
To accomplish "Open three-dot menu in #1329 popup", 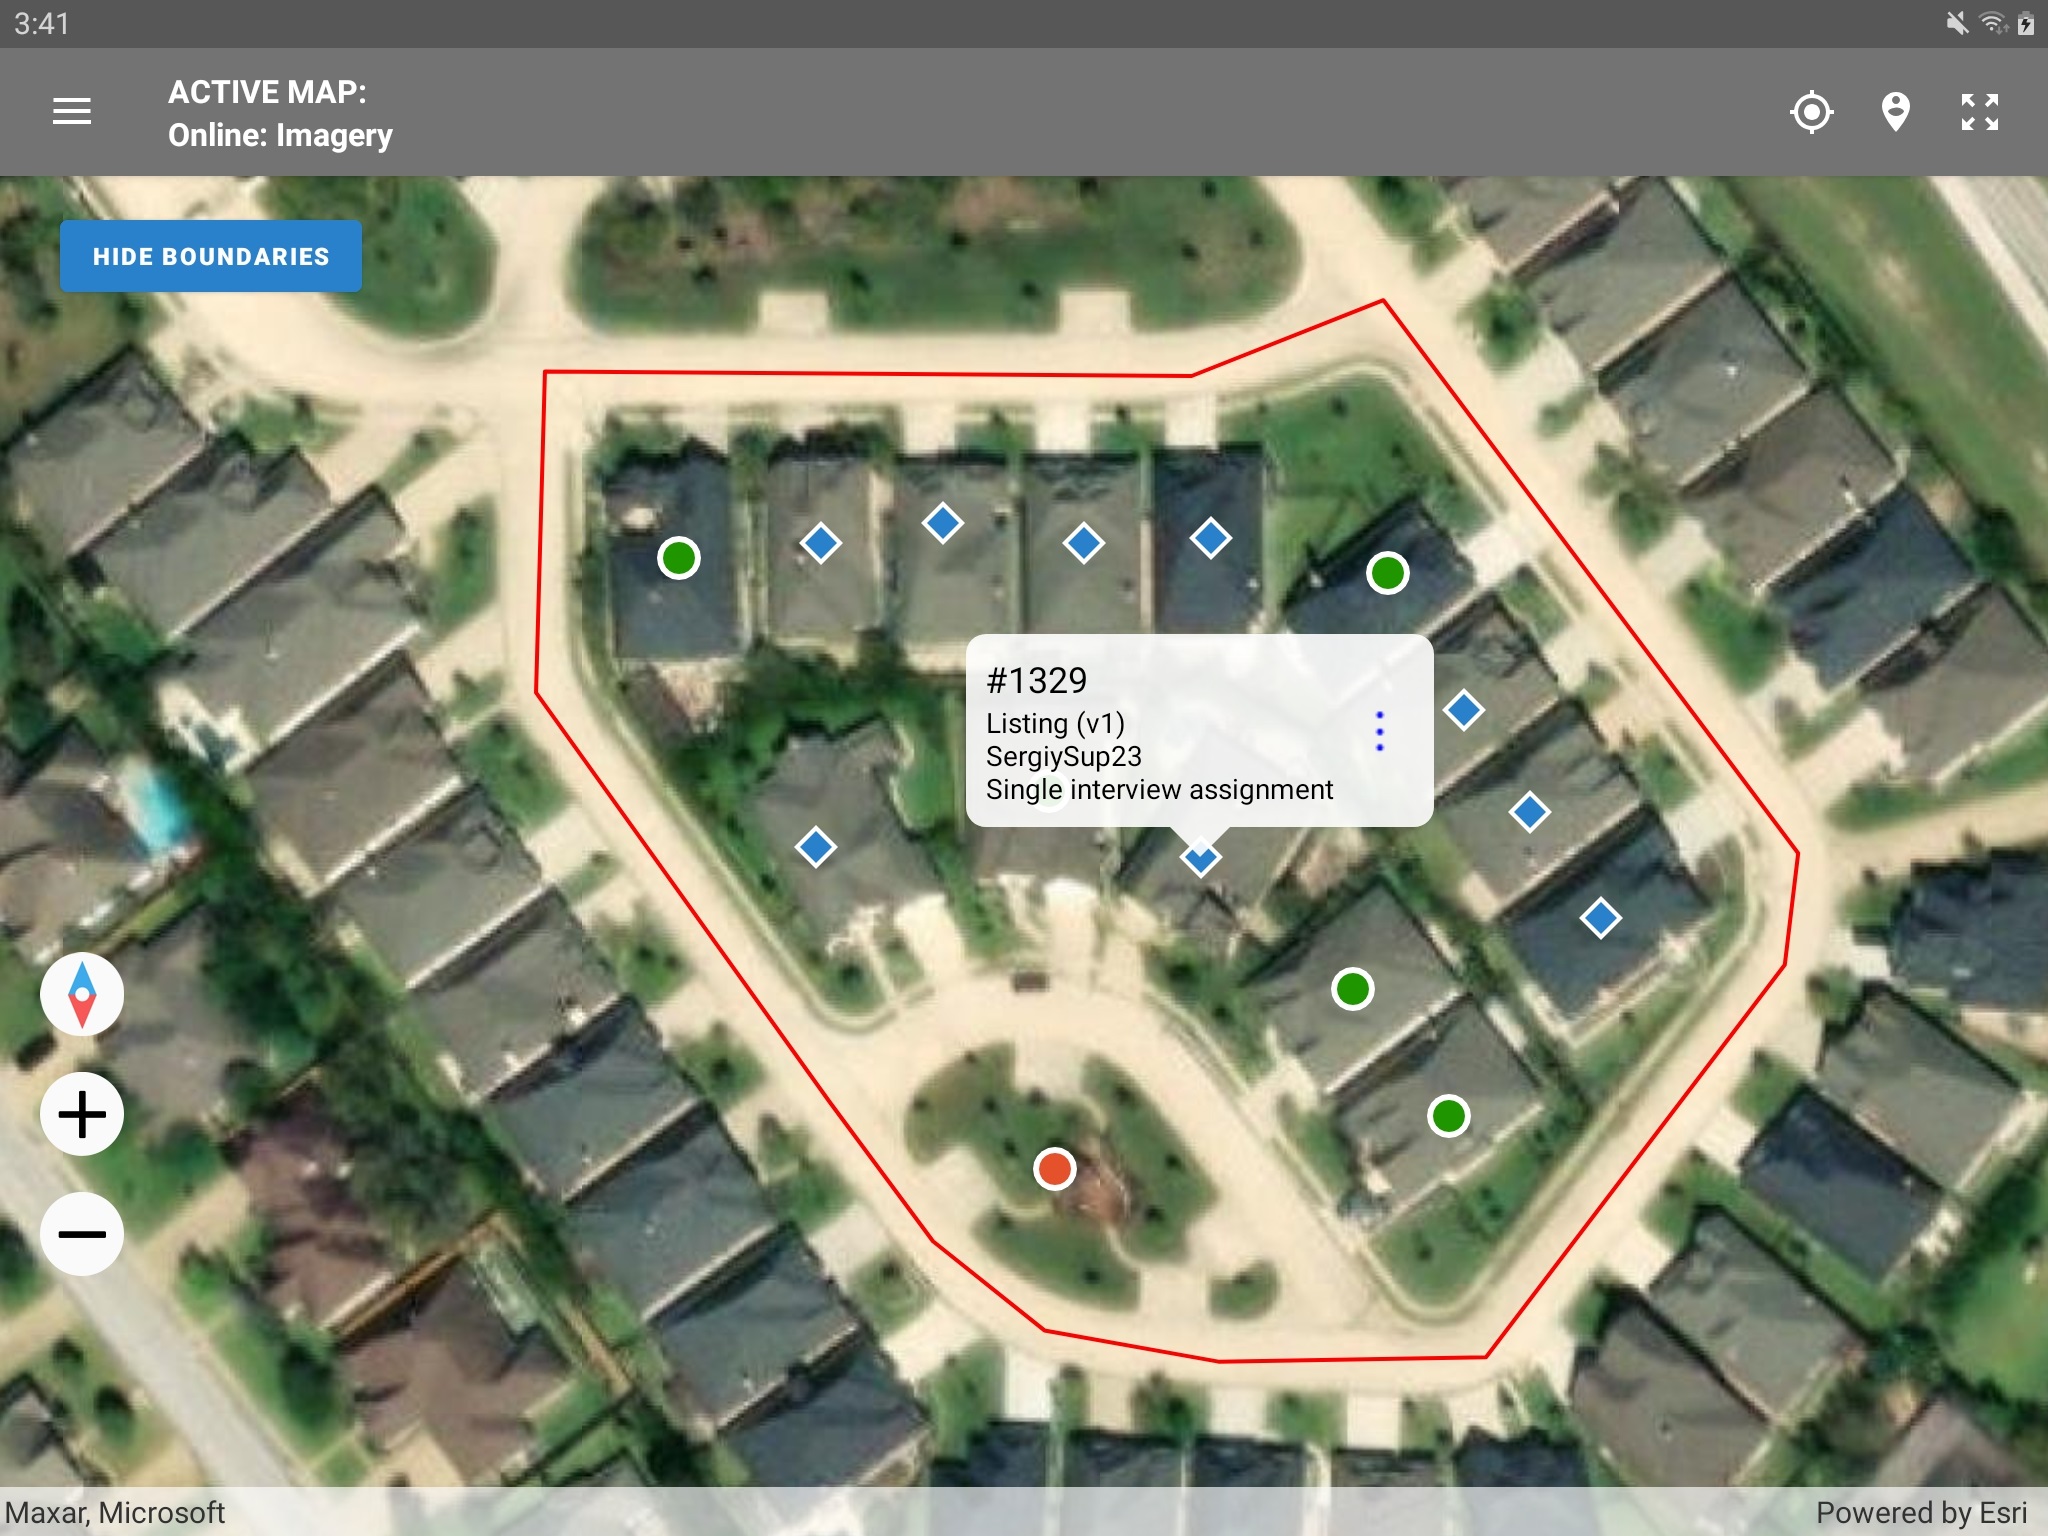I will 1380,732.
